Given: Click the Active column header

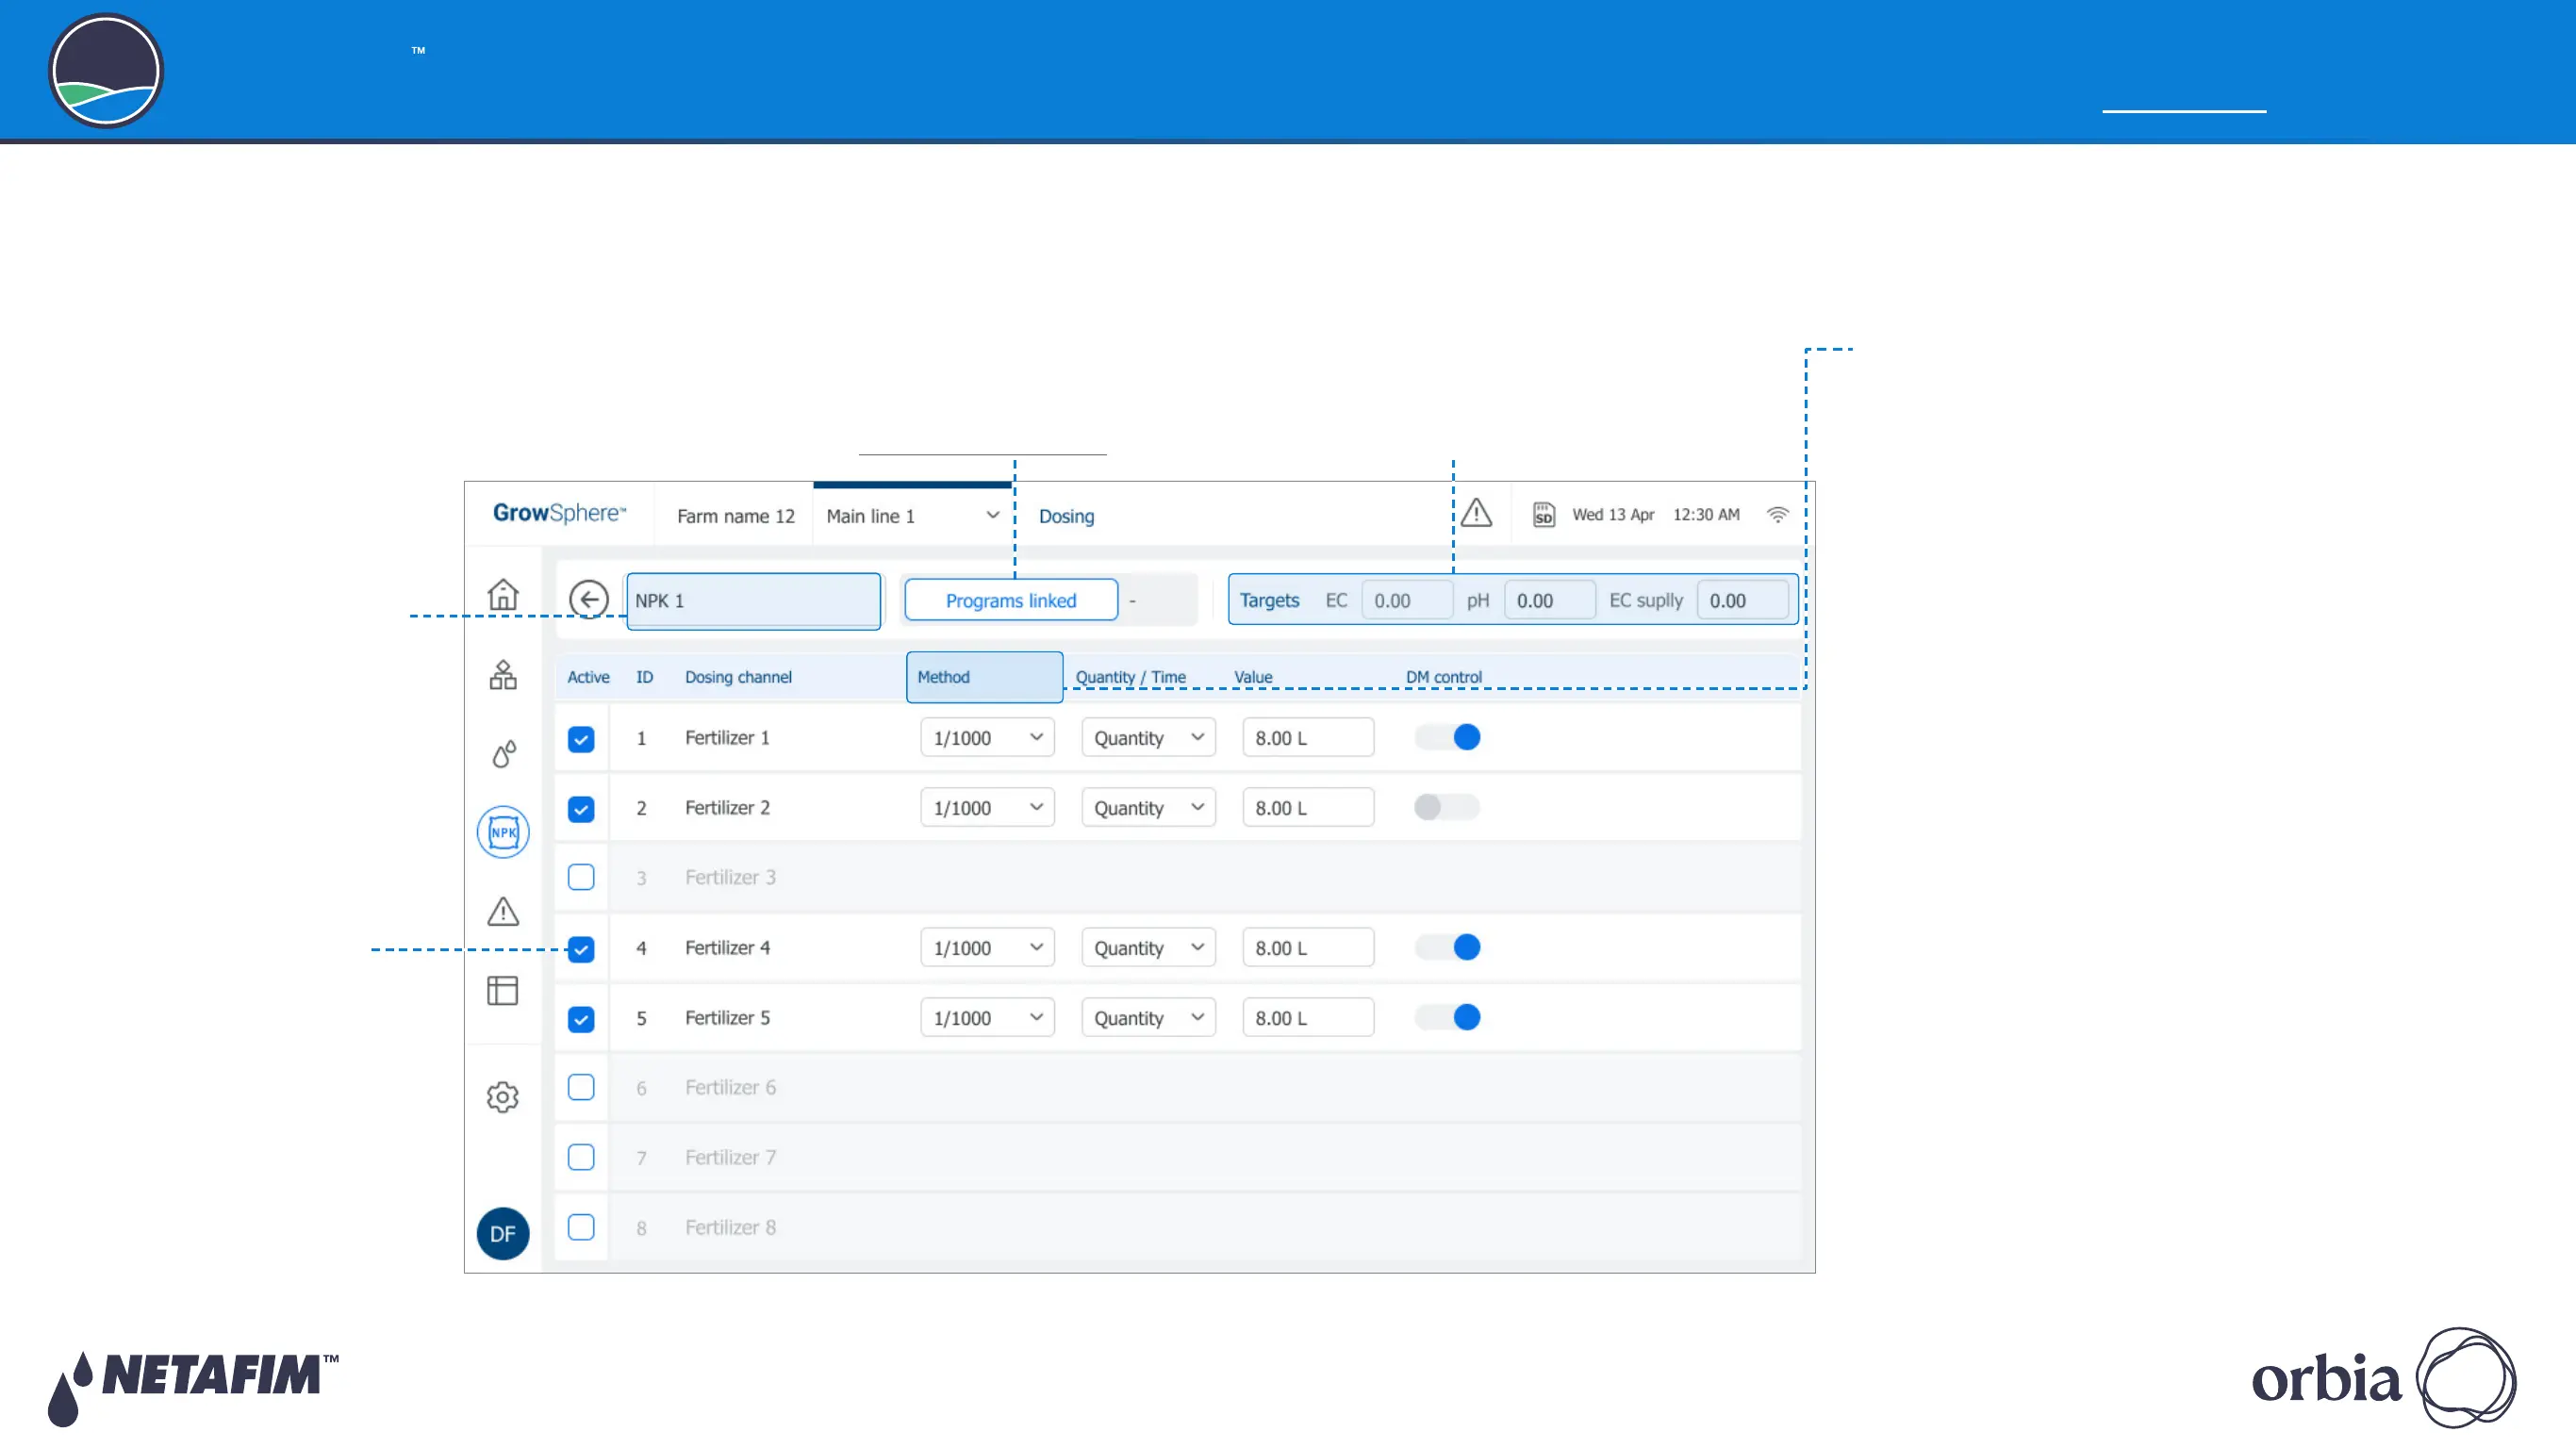Looking at the screenshot, I should click(x=588, y=677).
